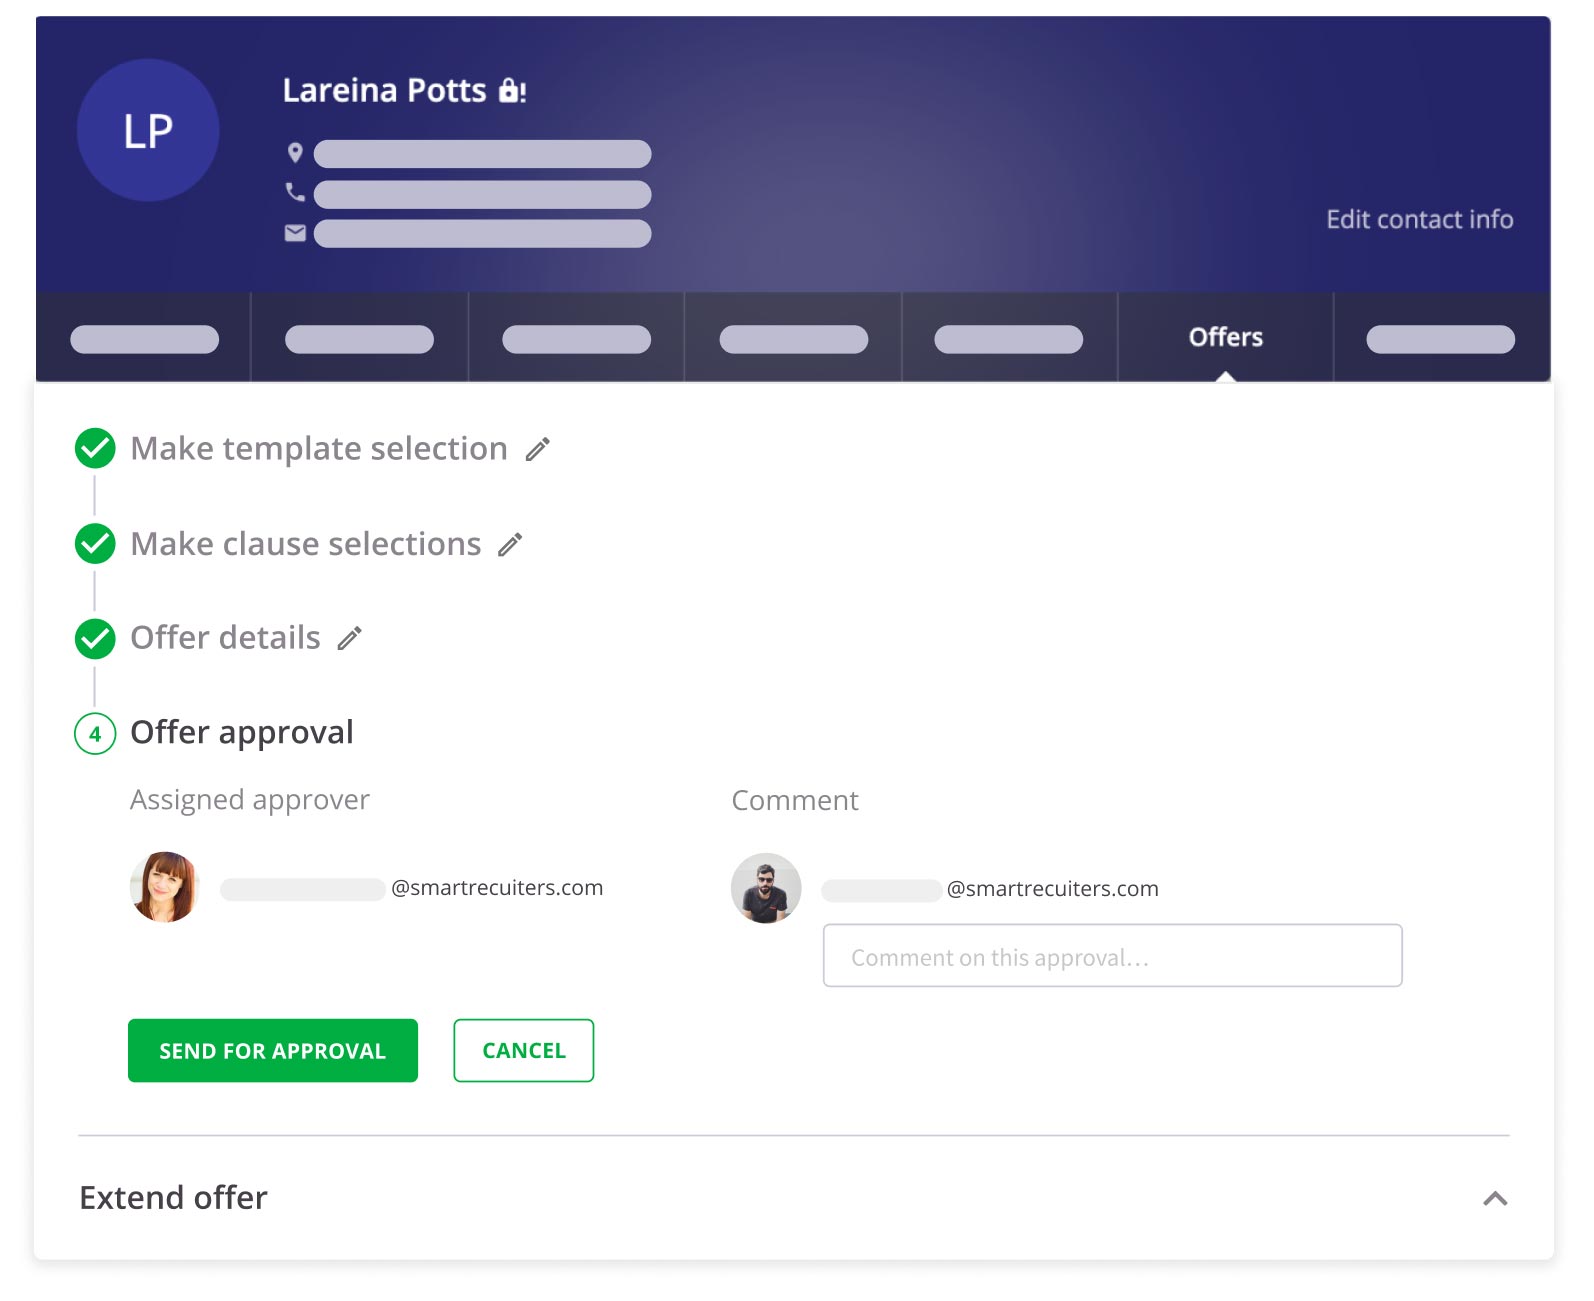This screenshot has height=1301, width=1594.
Task: Click the Extend offer heading
Action: coord(174,1197)
